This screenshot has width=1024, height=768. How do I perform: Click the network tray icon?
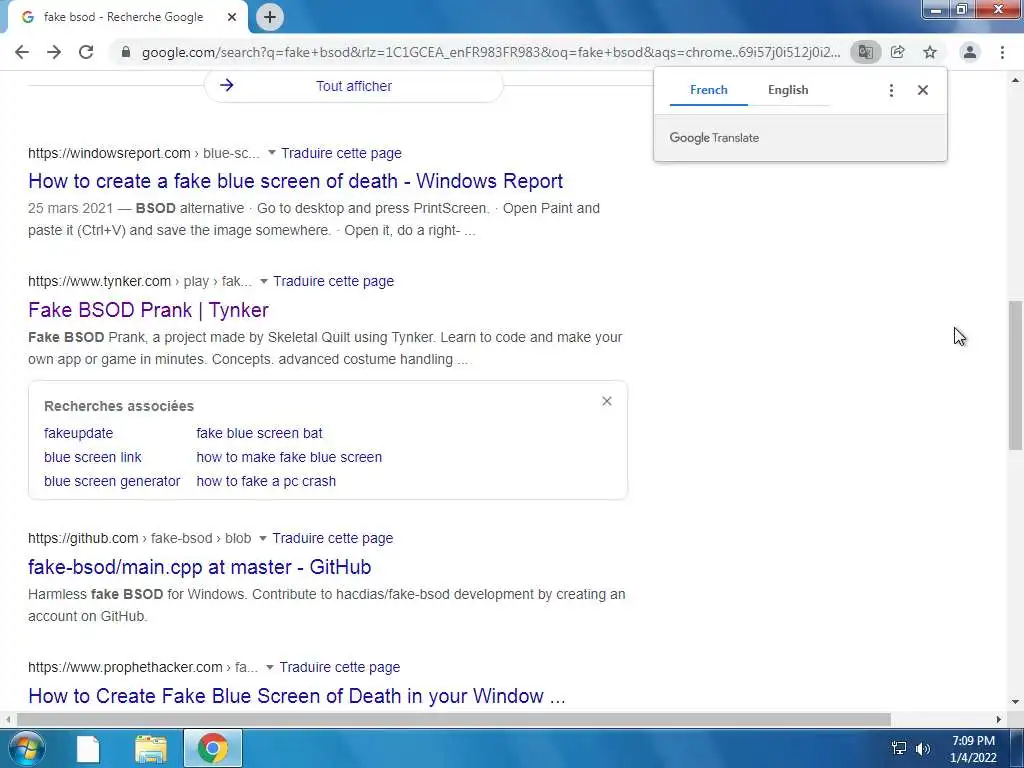point(899,749)
